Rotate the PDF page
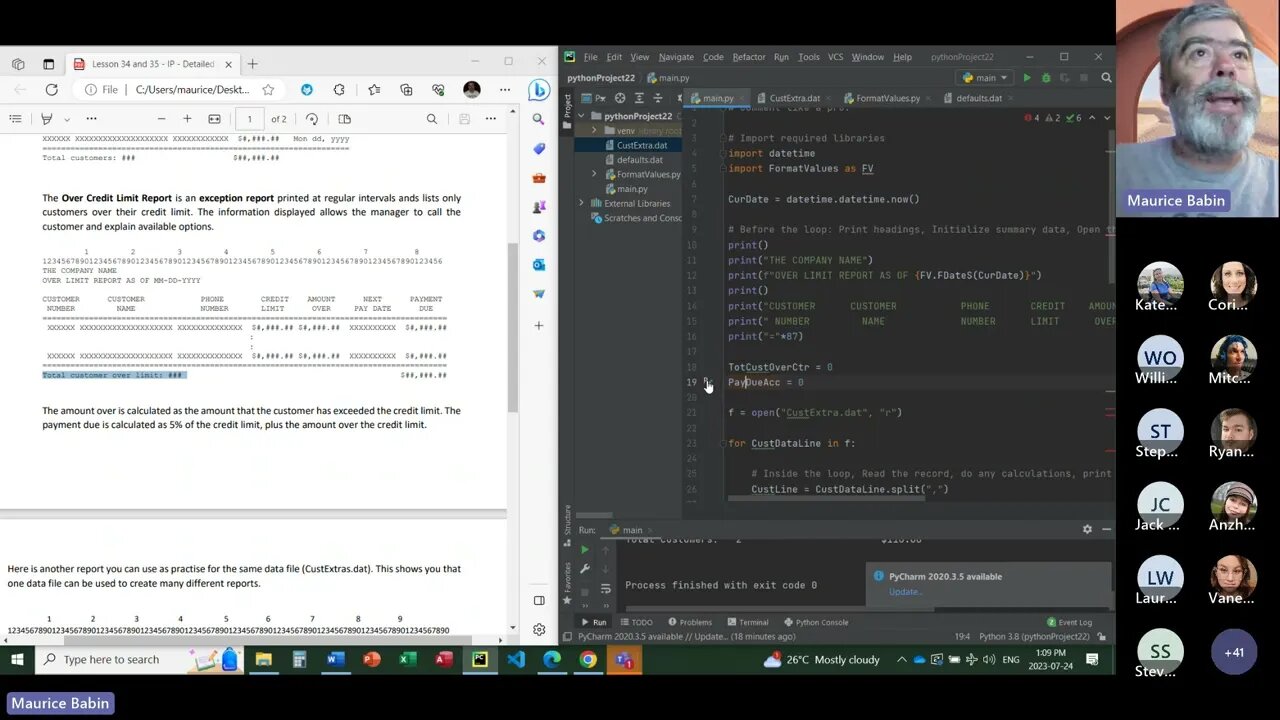Image resolution: width=1280 pixels, height=720 pixels. pos(312,119)
